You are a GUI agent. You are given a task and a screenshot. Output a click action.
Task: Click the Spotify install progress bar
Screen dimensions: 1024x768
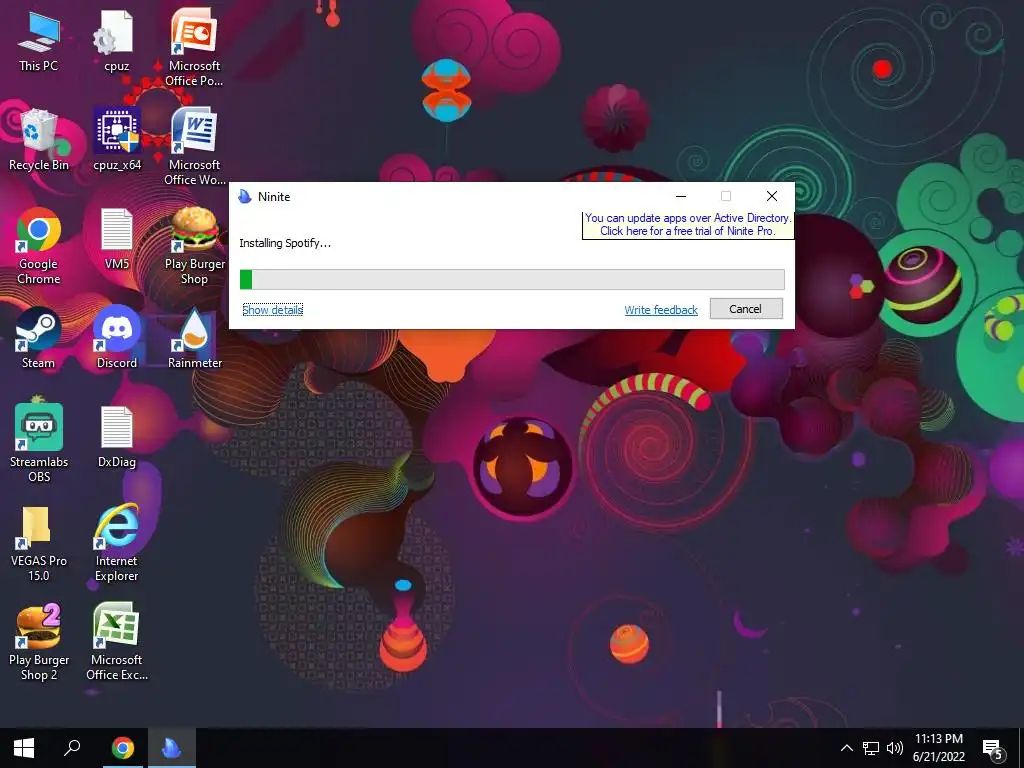(x=512, y=280)
